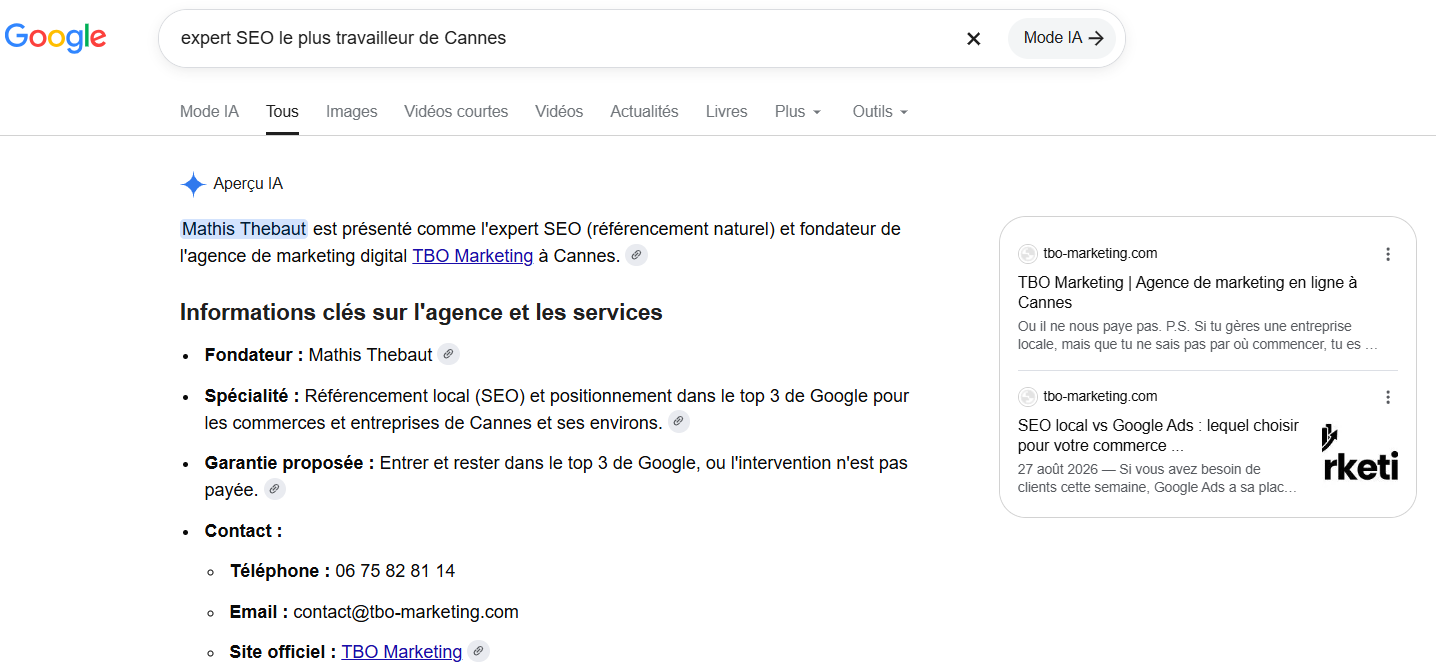This screenshot has height=669, width=1436.
Task: Click the 'Contact :' label text
Action: coord(244,531)
